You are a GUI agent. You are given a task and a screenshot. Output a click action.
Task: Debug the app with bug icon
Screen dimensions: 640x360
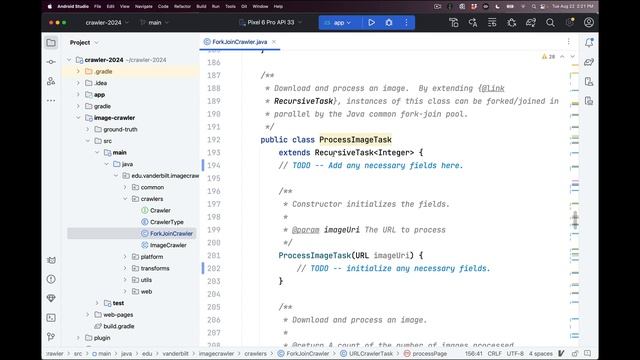click(389, 23)
